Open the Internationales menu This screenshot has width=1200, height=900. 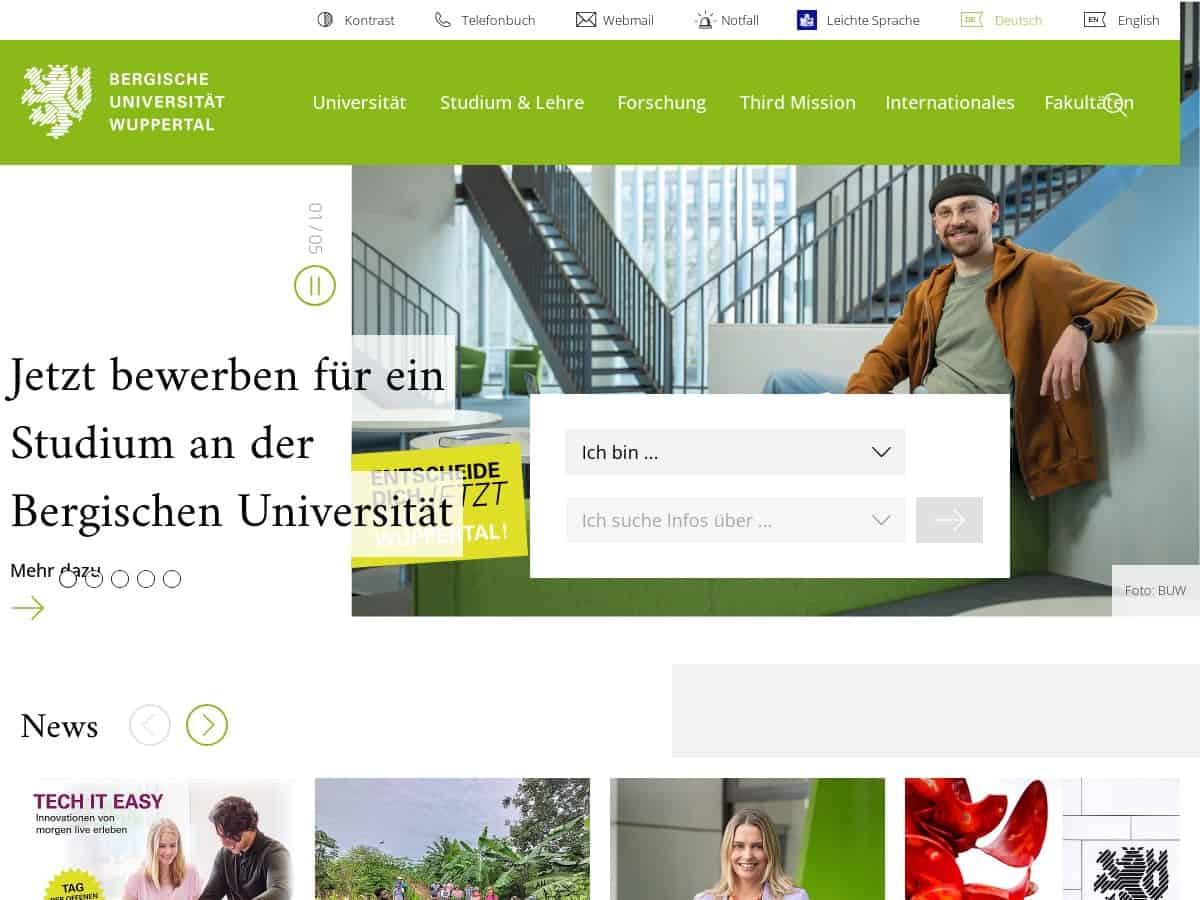pyautogui.click(x=950, y=102)
